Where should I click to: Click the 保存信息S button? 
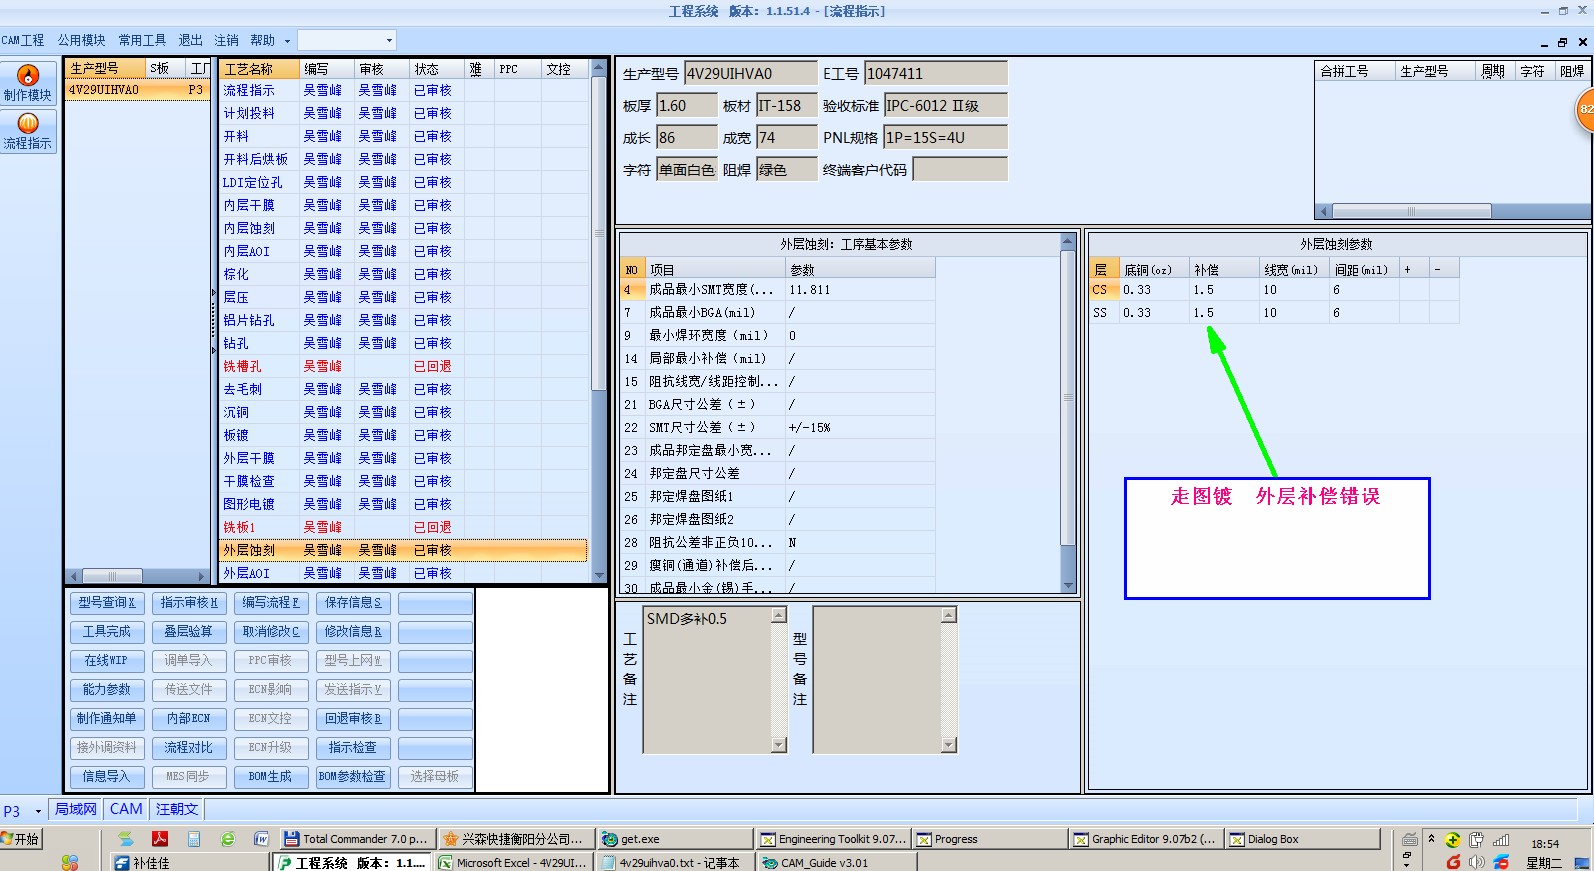[353, 603]
